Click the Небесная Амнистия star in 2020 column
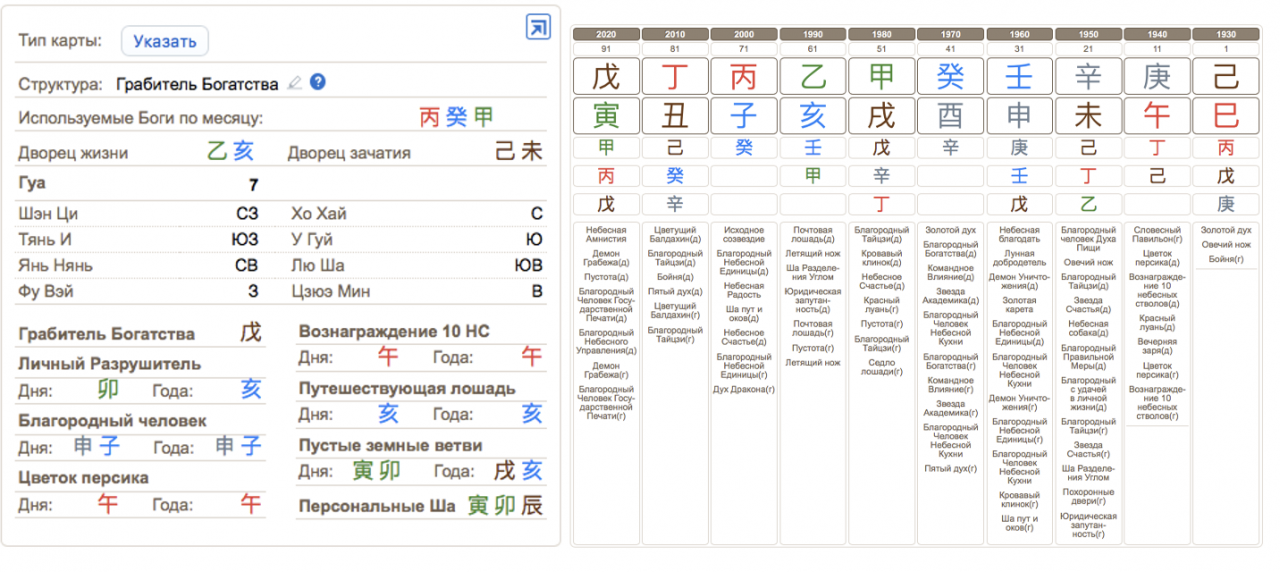Image resolution: width=1280 pixels, height=572 pixels. tap(606, 234)
